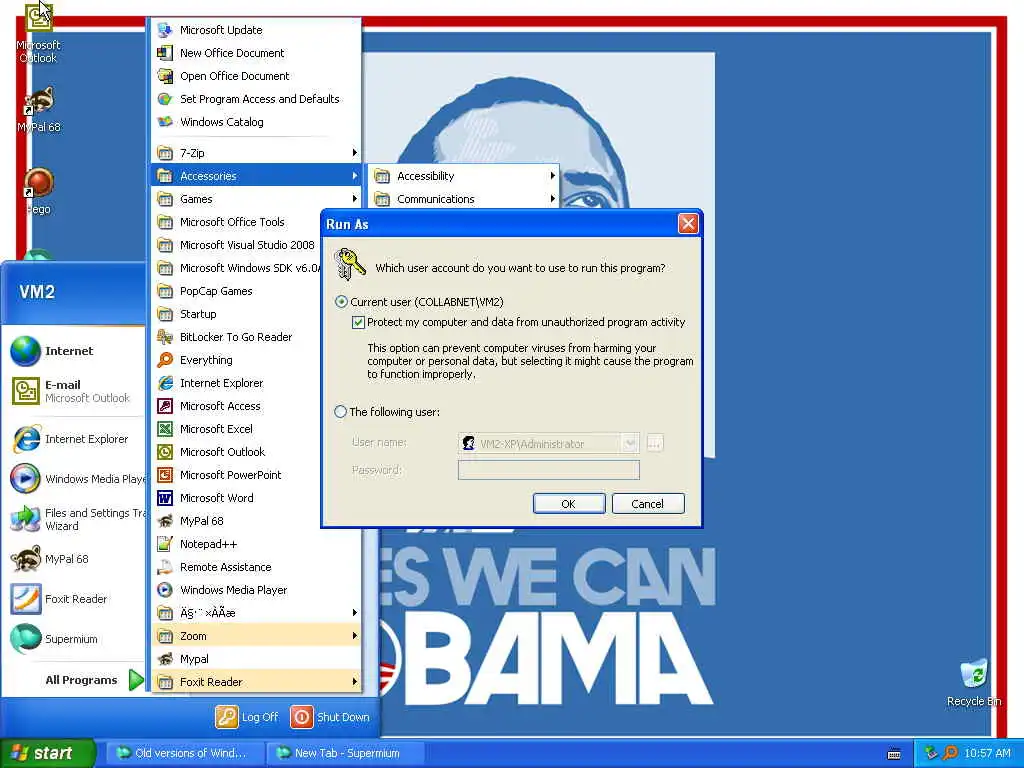This screenshot has height=768, width=1024.
Task: Open Microsoft Update in programs list
Action: [x=257, y=30]
